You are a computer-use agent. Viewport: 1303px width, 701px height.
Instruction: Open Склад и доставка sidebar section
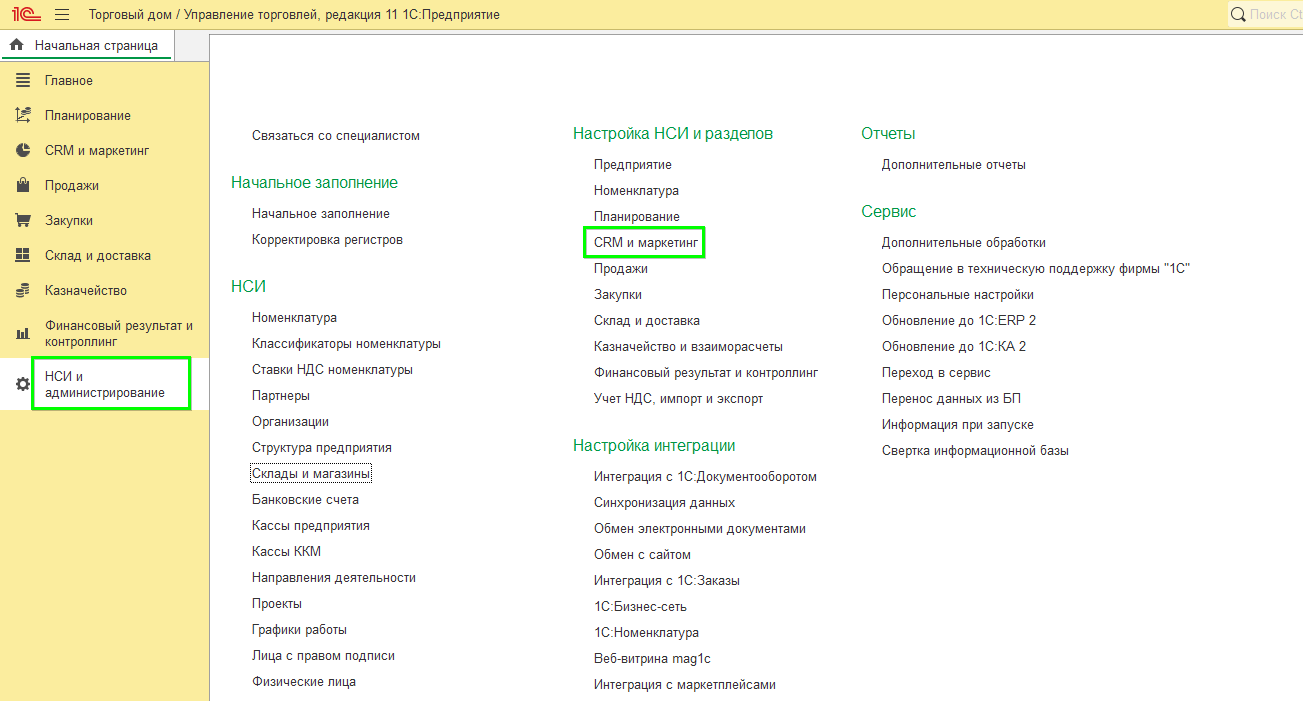point(98,255)
